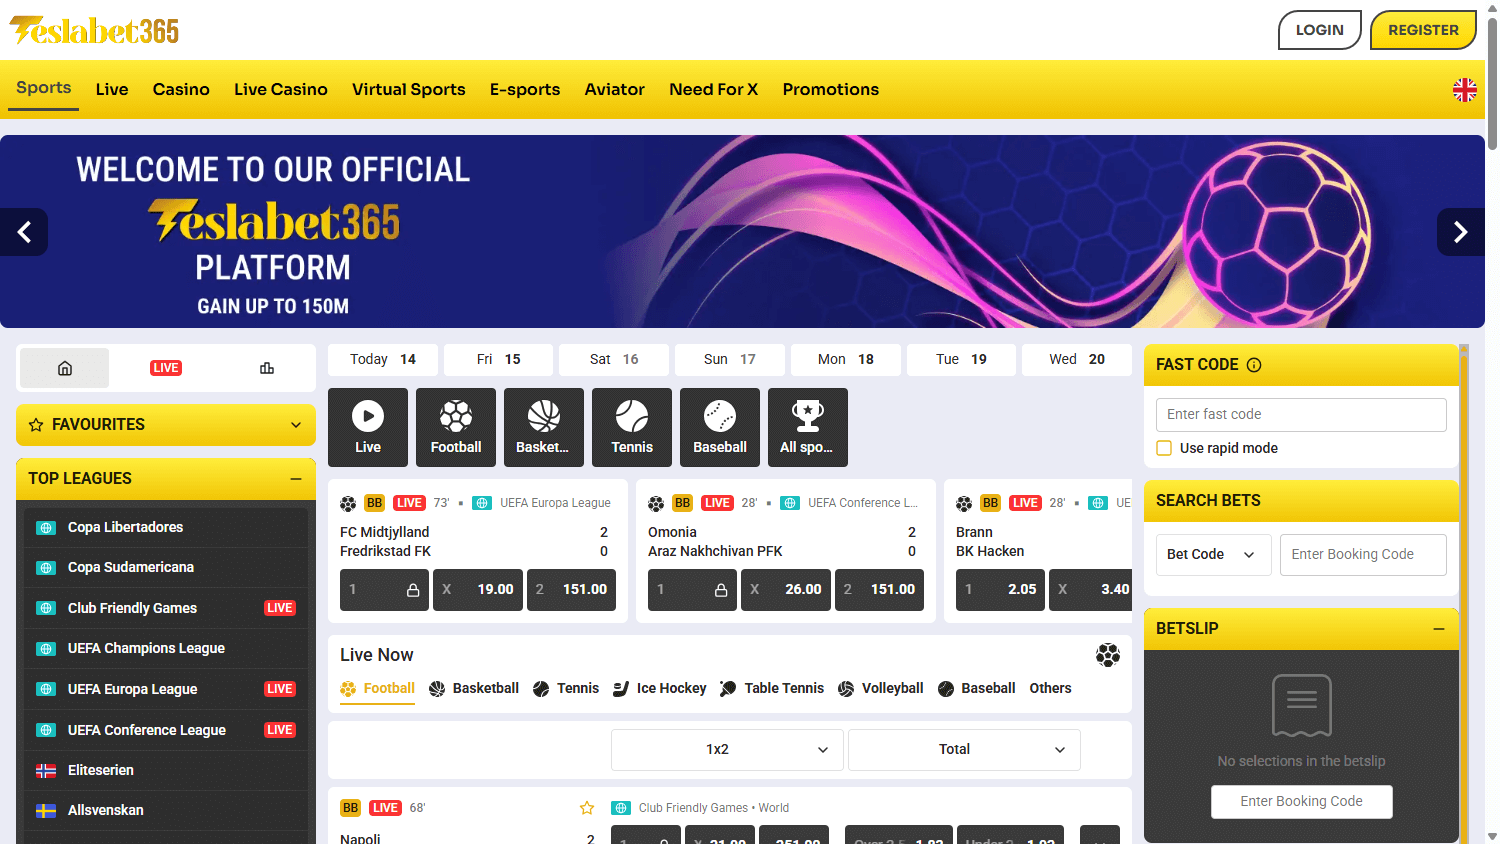The image size is (1500, 844).
Task: Click the REGISTER button
Action: click(1423, 29)
